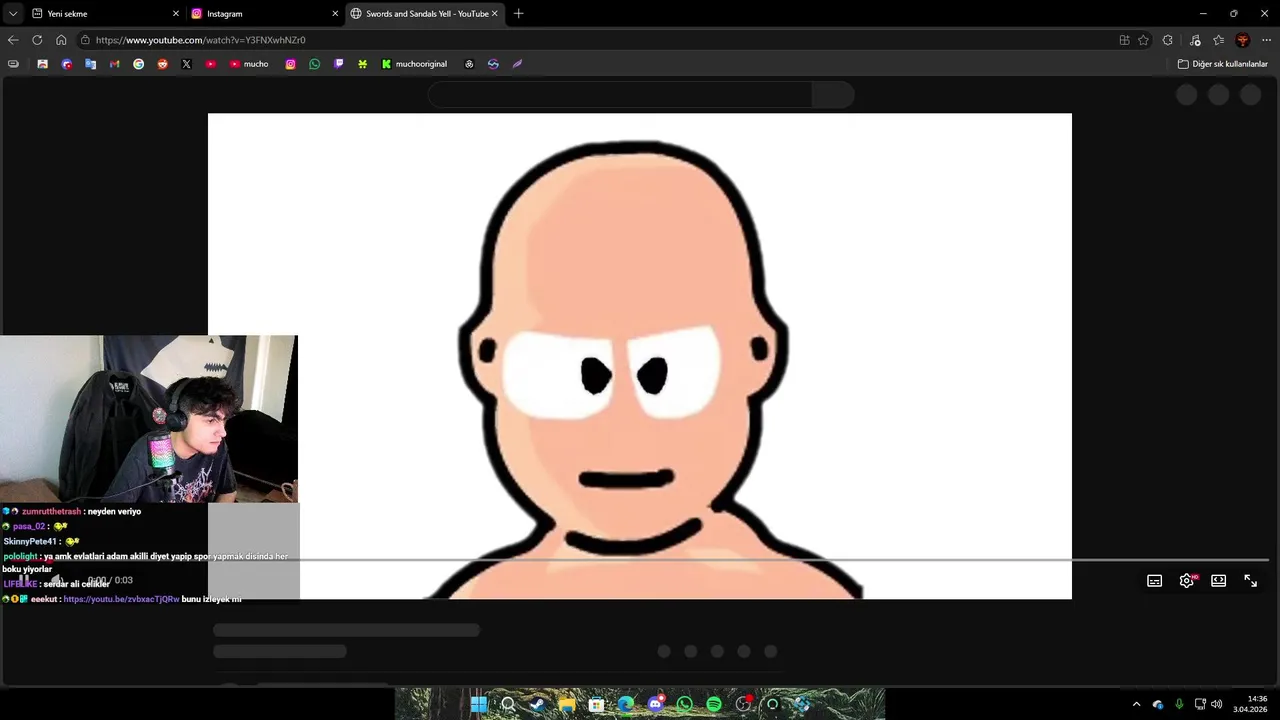The image size is (1280, 720).
Task: Open the browser profile avatar
Action: (x=1242, y=40)
